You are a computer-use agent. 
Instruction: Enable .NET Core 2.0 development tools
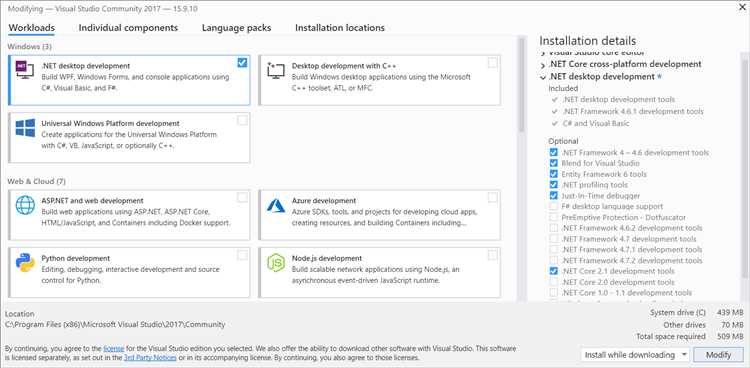tap(553, 282)
